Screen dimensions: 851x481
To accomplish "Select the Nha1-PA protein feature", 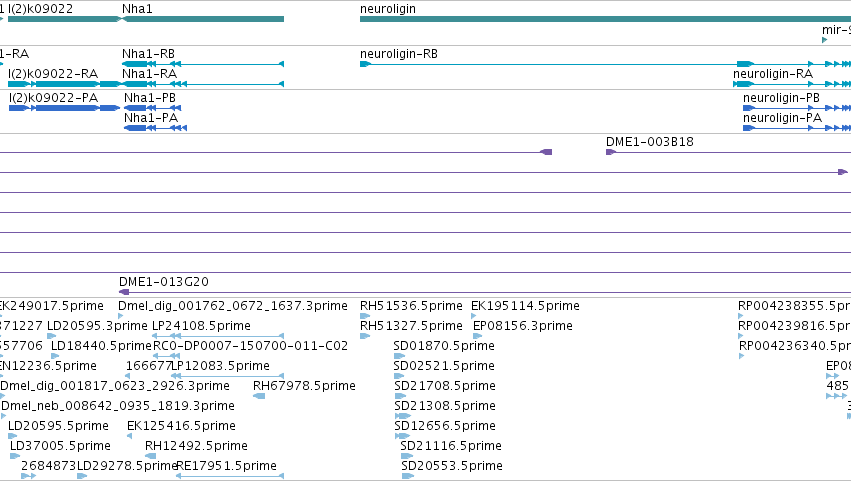I will pyautogui.click(x=155, y=128).
